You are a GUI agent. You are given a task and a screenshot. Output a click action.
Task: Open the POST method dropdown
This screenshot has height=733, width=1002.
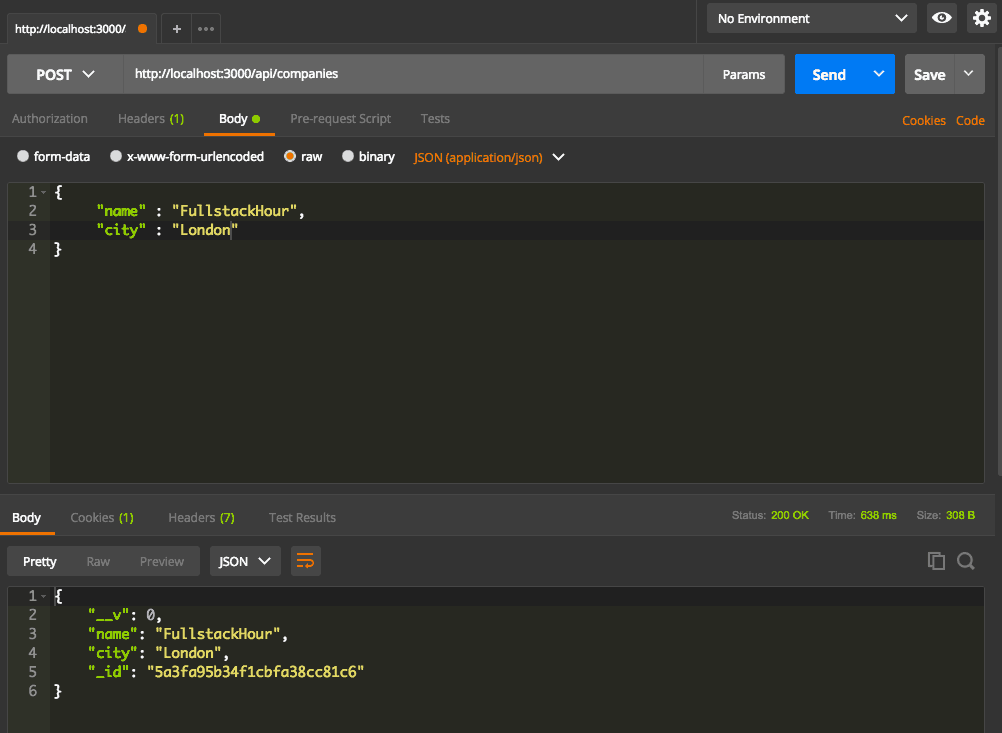click(65, 74)
